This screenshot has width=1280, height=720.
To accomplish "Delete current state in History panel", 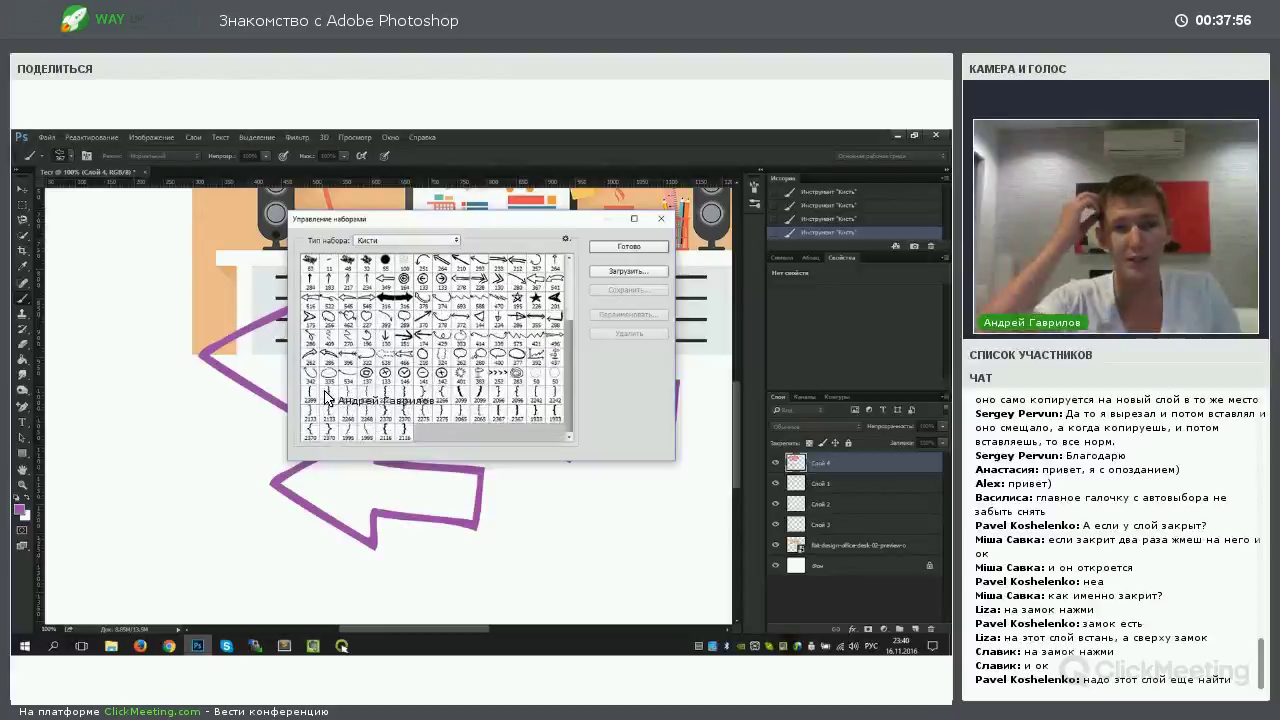I will (931, 246).
